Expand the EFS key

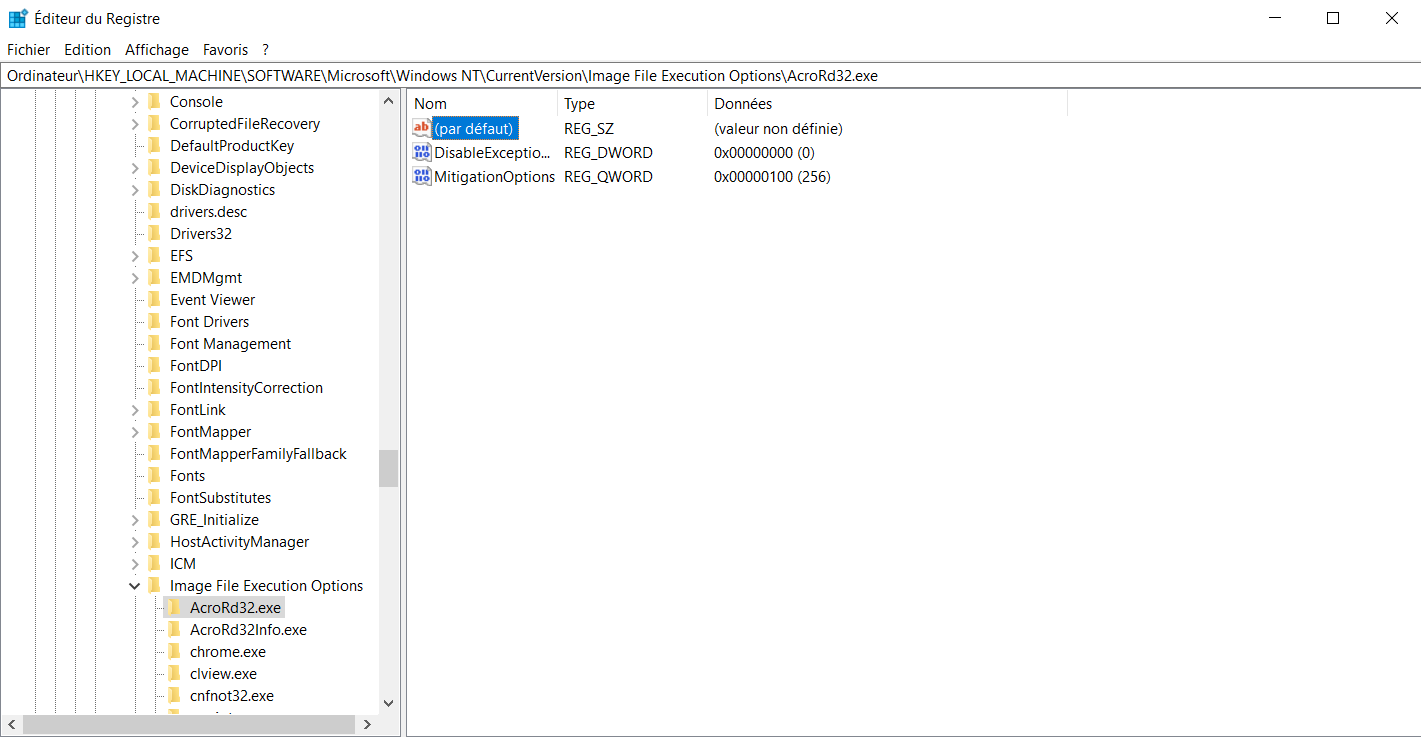(x=135, y=256)
